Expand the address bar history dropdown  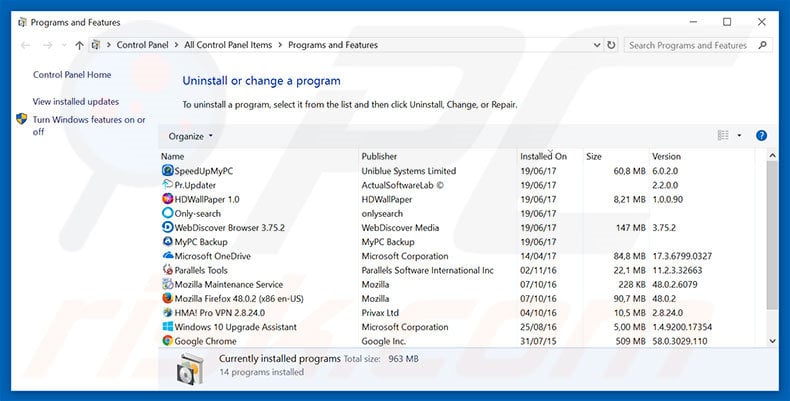pyautogui.click(x=597, y=45)
